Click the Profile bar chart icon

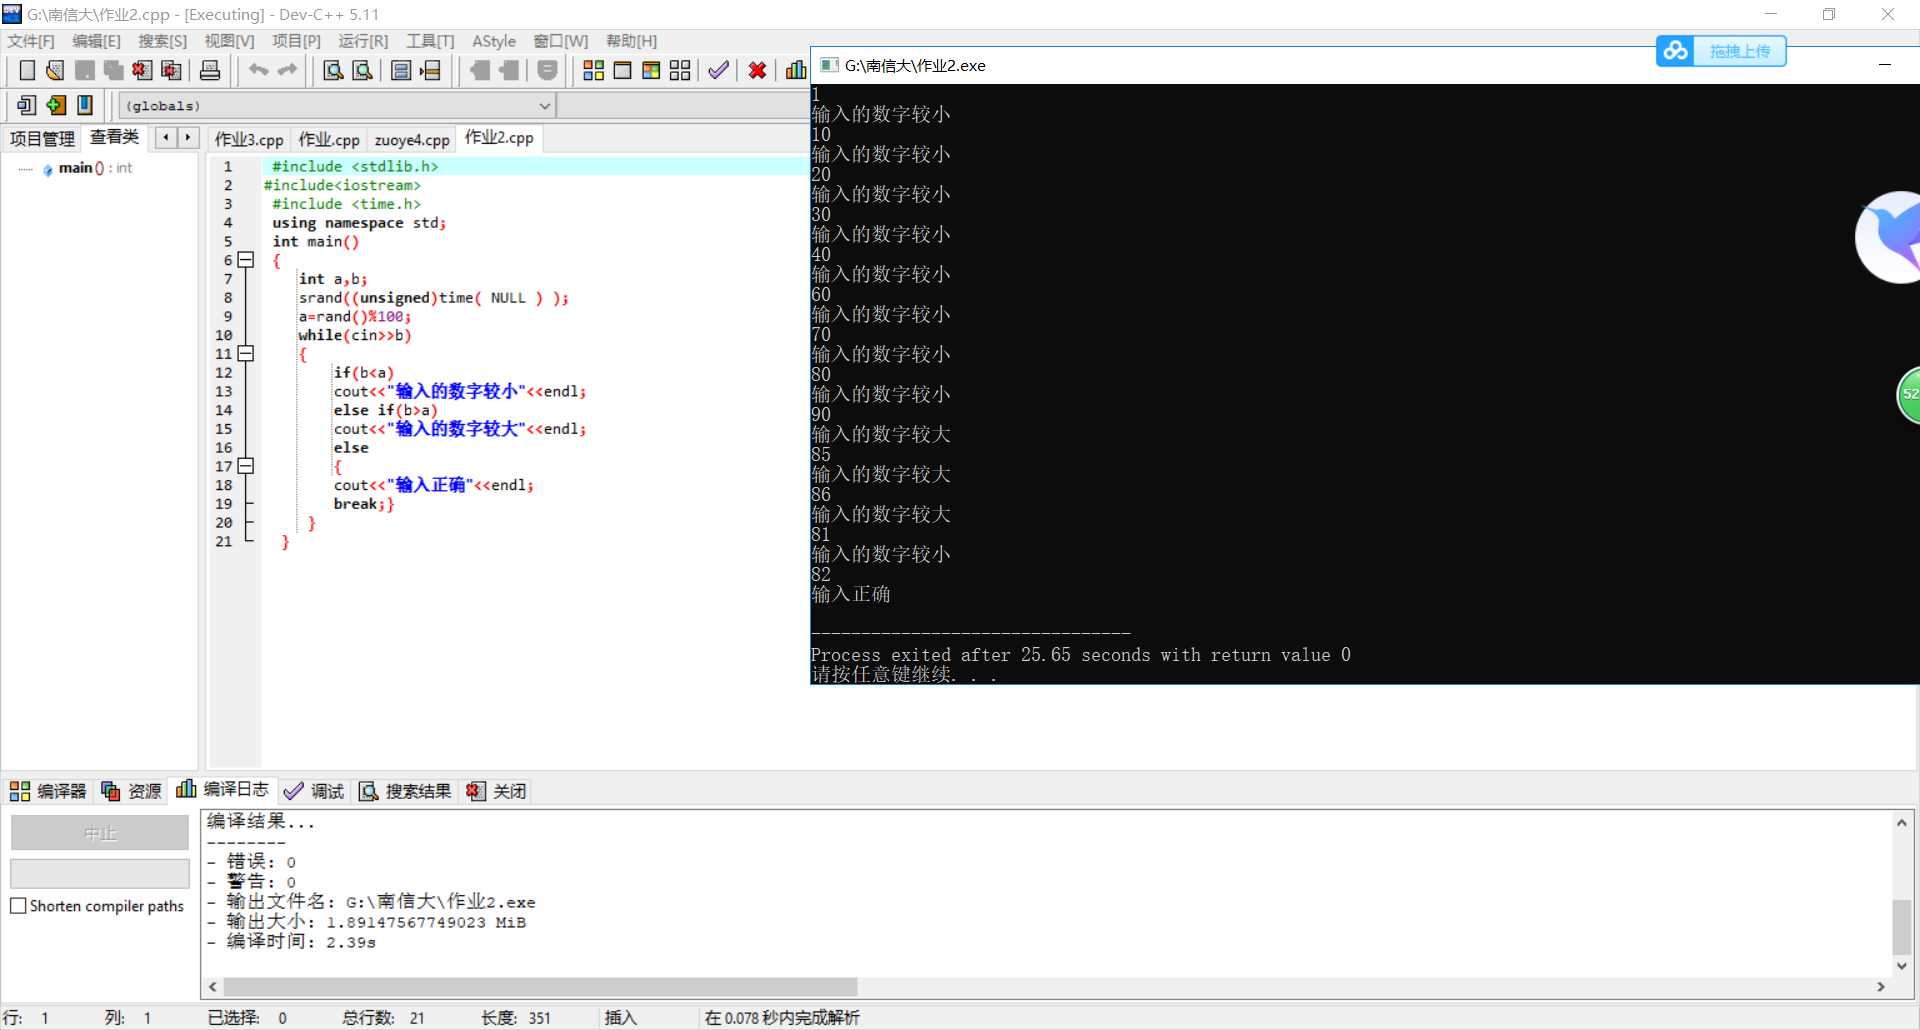[x=796, y=70]
